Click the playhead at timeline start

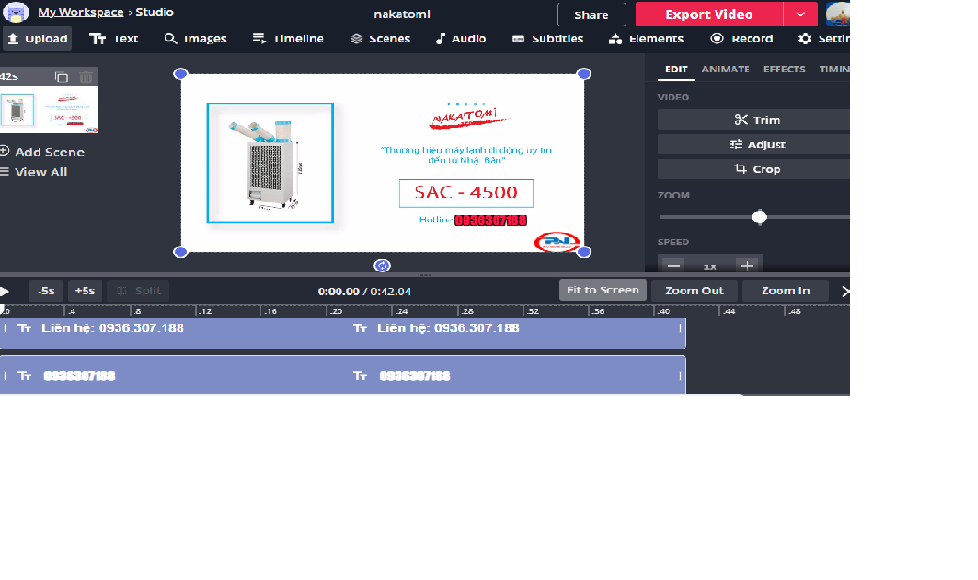click(2, 309)
